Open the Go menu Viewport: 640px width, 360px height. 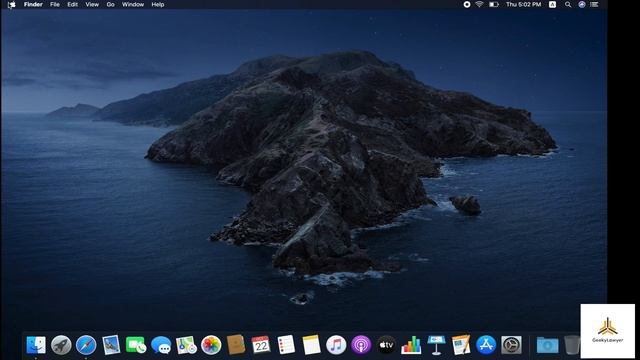click(x=110, y=4)
